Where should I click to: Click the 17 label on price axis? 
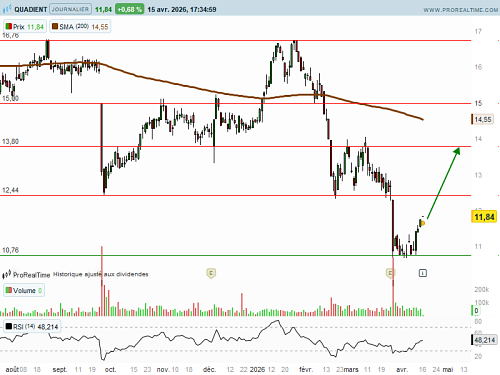[478, 31]
